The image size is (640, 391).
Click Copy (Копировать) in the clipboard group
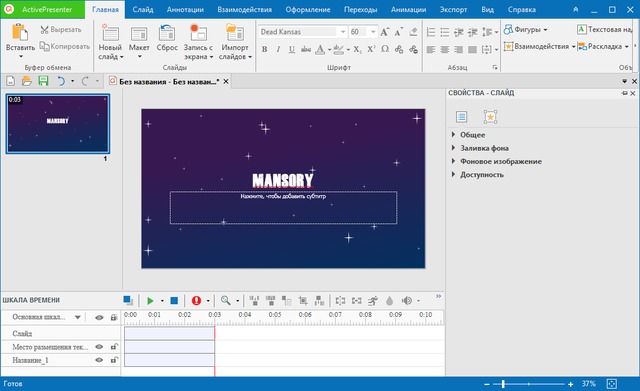coord(64,47)
